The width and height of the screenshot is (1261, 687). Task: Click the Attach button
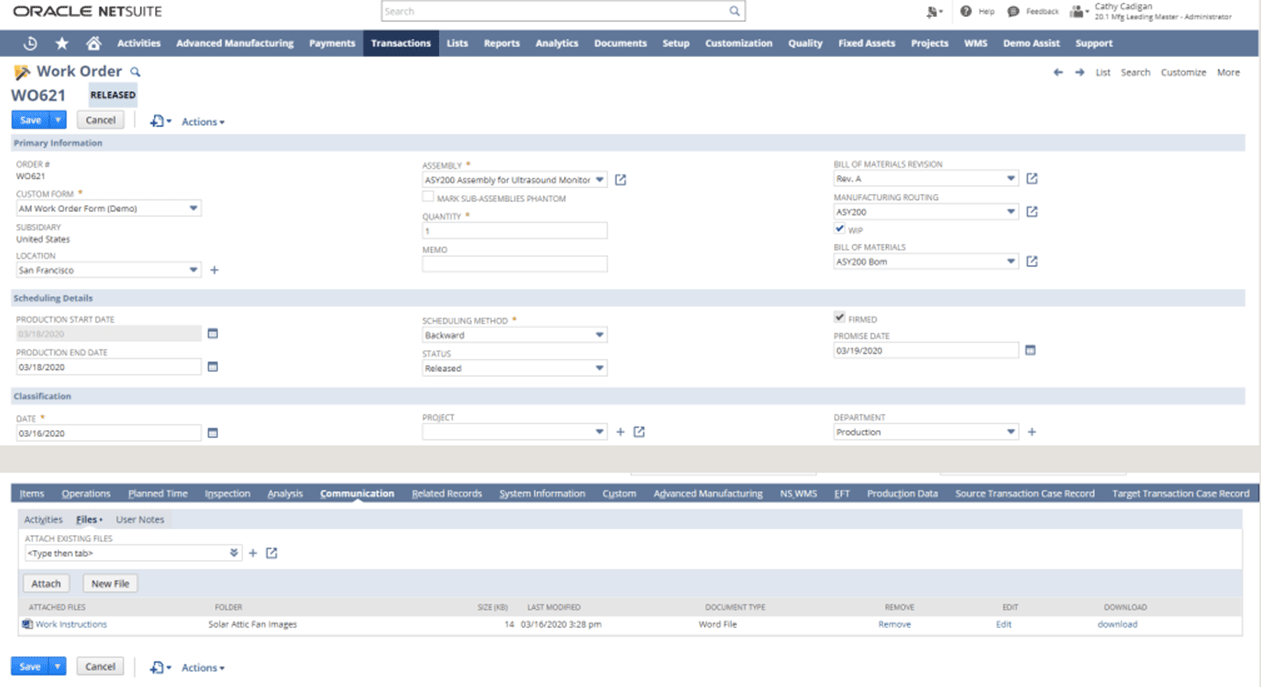click(x=46, y=583)
